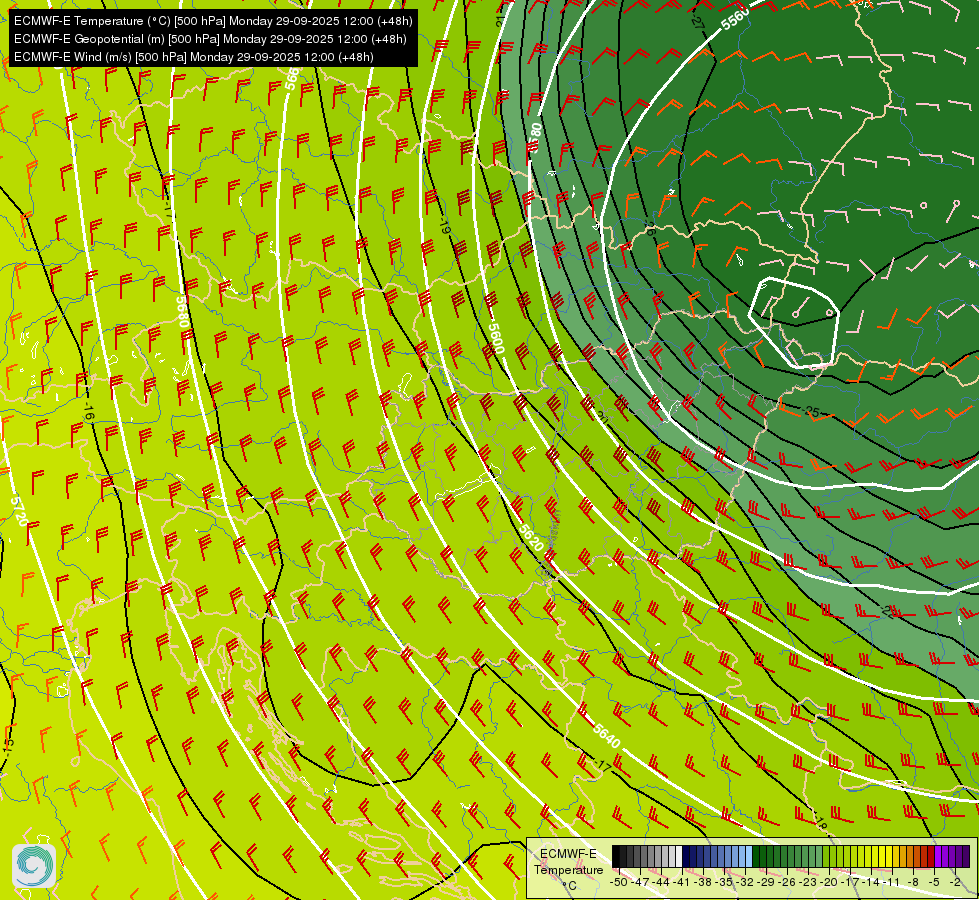
Task: Select the 5680 geopotential contour label
Action: click(x=182, y=310)
